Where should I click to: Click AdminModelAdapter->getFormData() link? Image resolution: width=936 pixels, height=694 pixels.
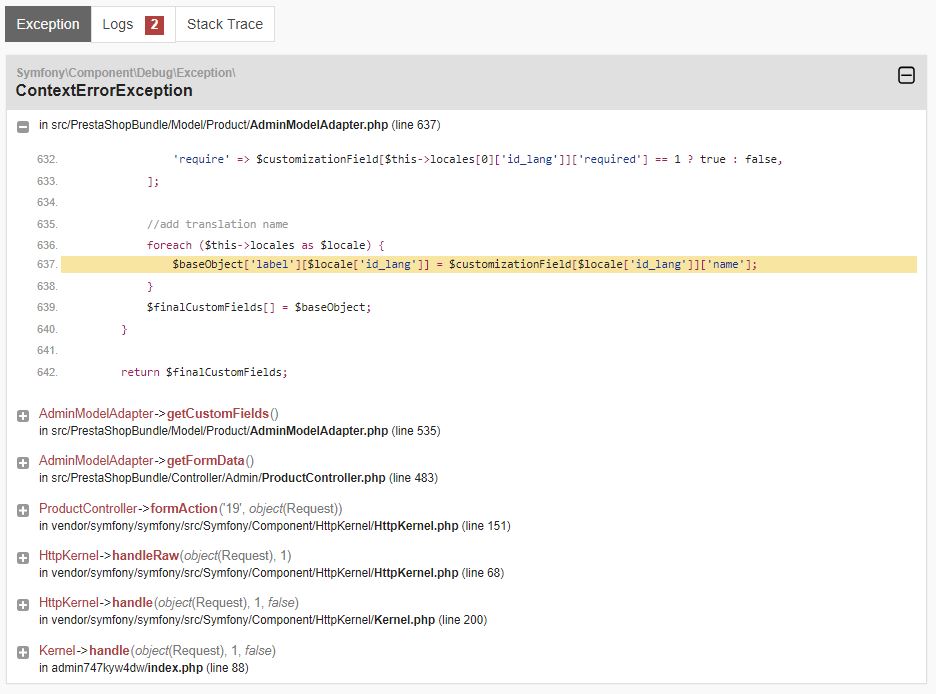click(146, 461)
